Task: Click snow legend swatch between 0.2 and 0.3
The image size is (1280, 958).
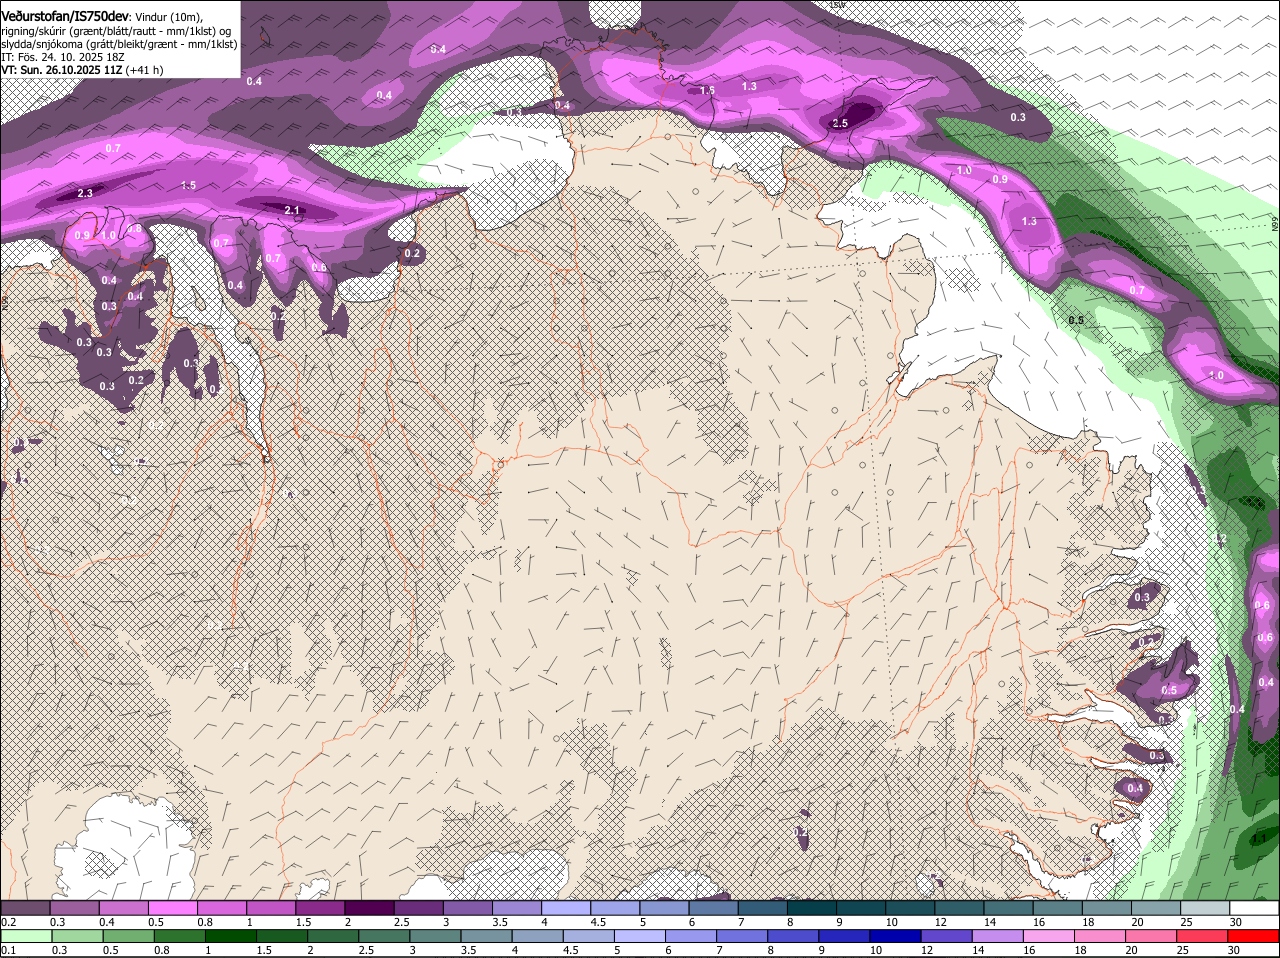Action: point(25,907)
